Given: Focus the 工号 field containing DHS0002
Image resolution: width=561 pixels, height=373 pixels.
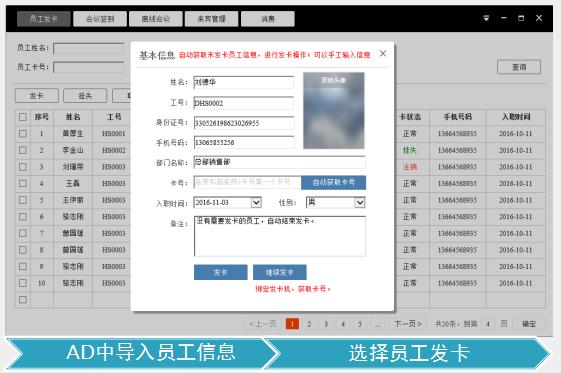Looking at the screenshot, I should point(244,103).
